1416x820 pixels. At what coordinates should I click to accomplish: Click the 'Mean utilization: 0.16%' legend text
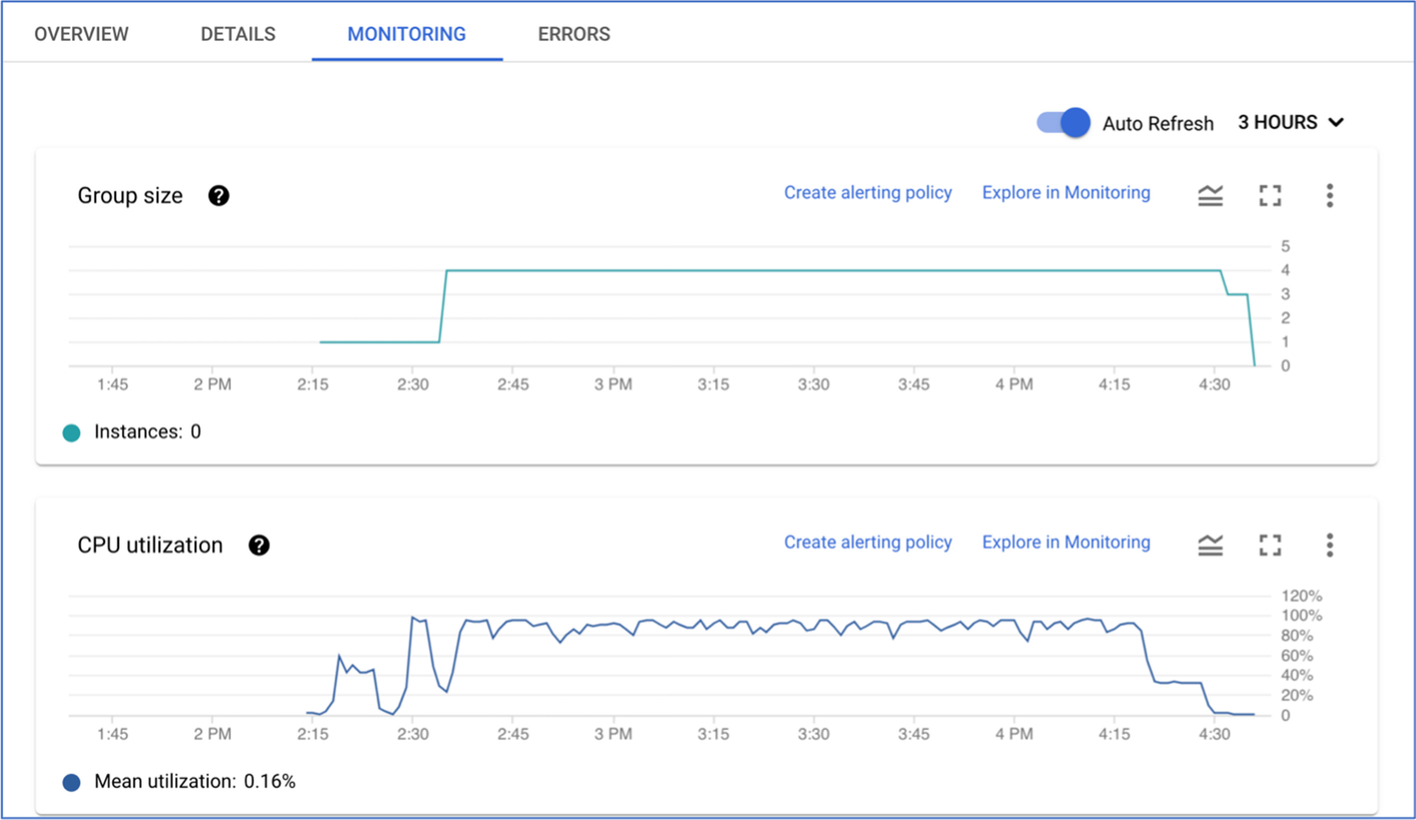coord(195,782)
